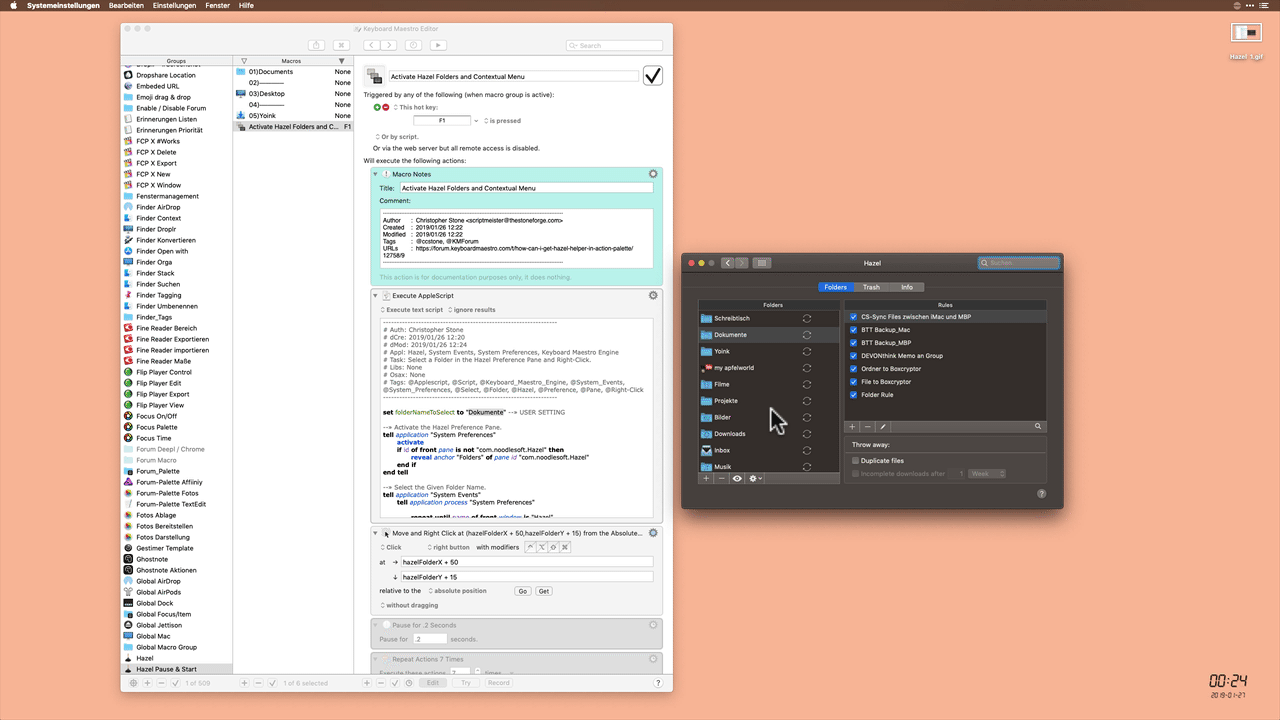Screen dimensions: 1280x720
Task: Toggle the Command modifier for the click action
Action: [565, 547]
